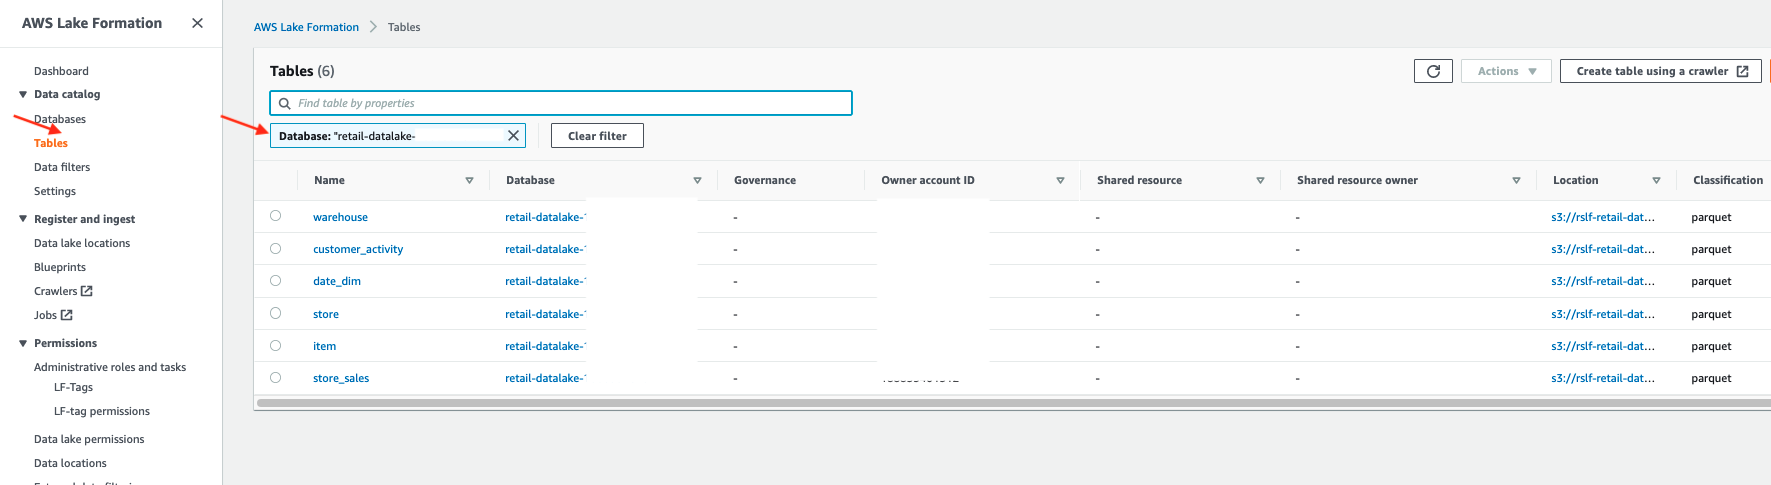Go to AWS Lake Formation breadcrumb
The width and height of the screenshot is (1771, 485).
(x=306, y=27)
